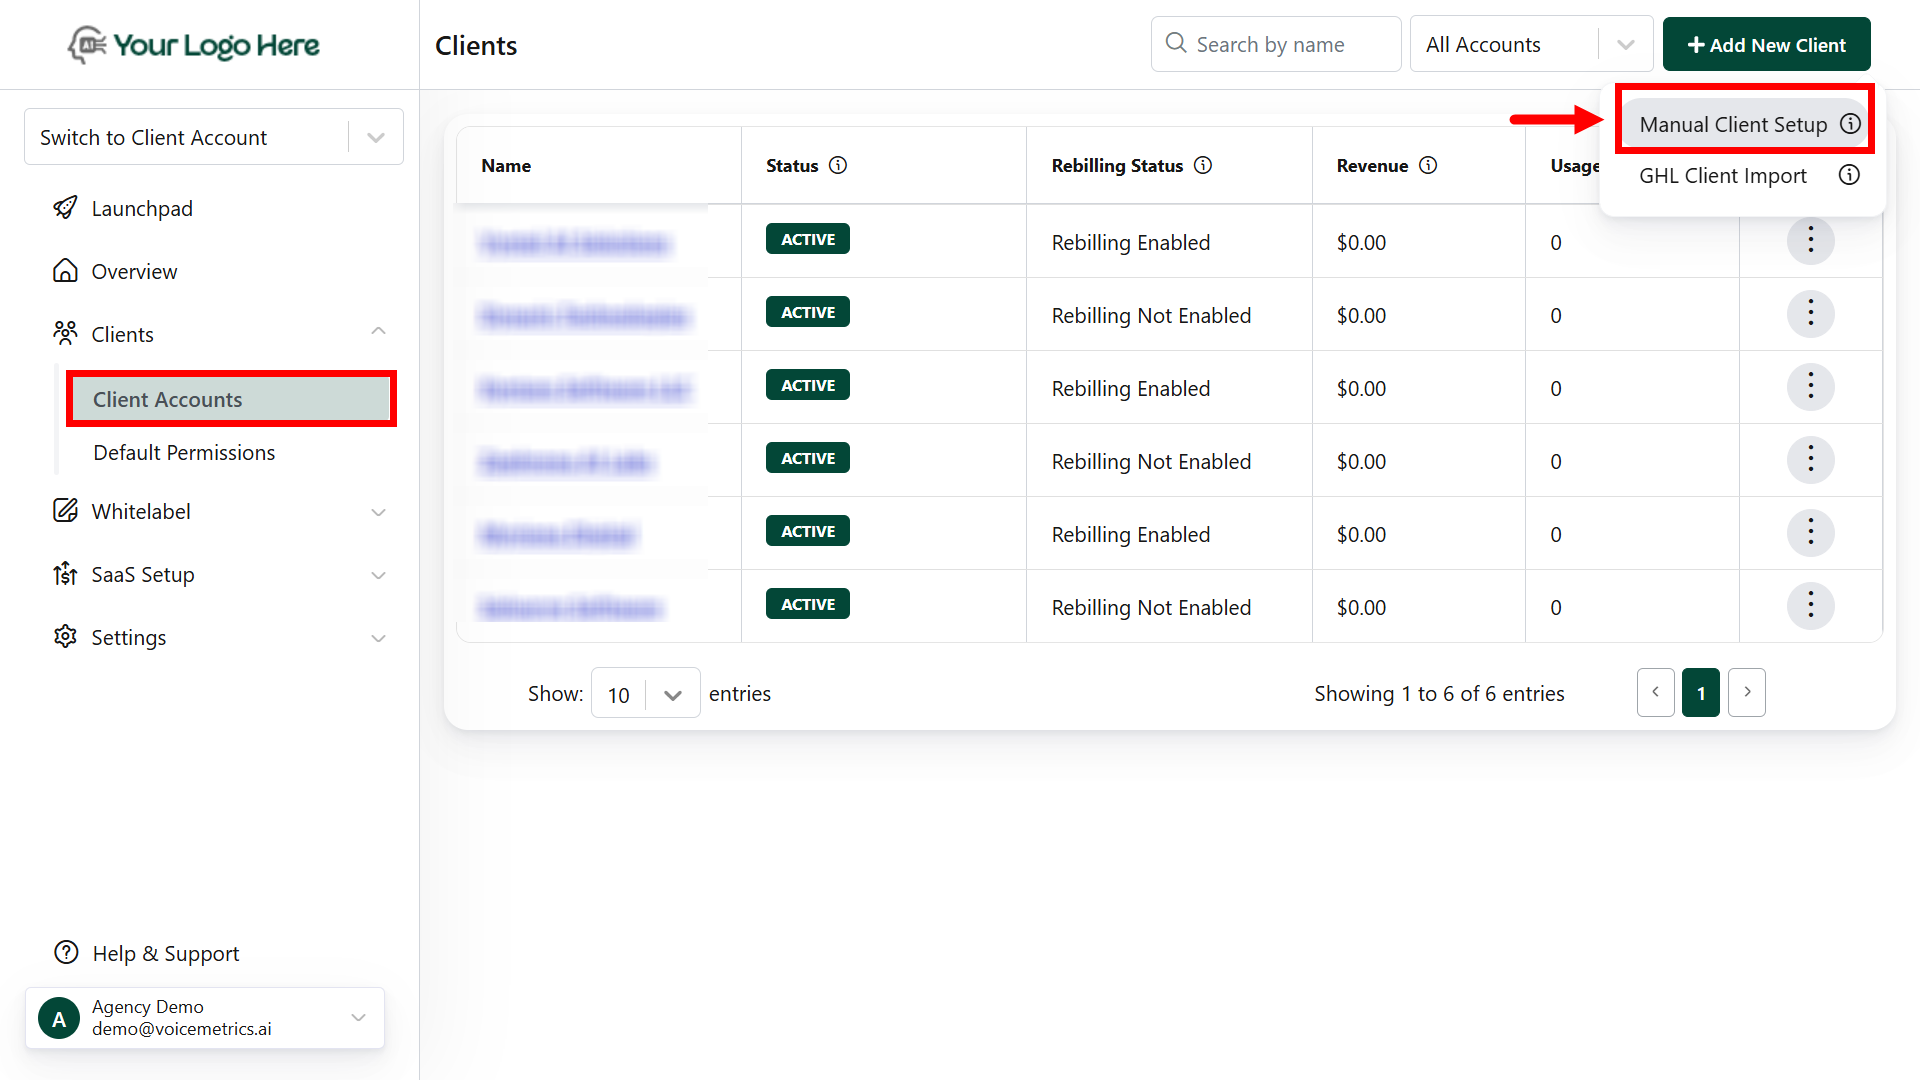Screen dimensions: 1920x1080
Task: Change entries shown using the Show dropdown
Action: (x=645, y=692)
